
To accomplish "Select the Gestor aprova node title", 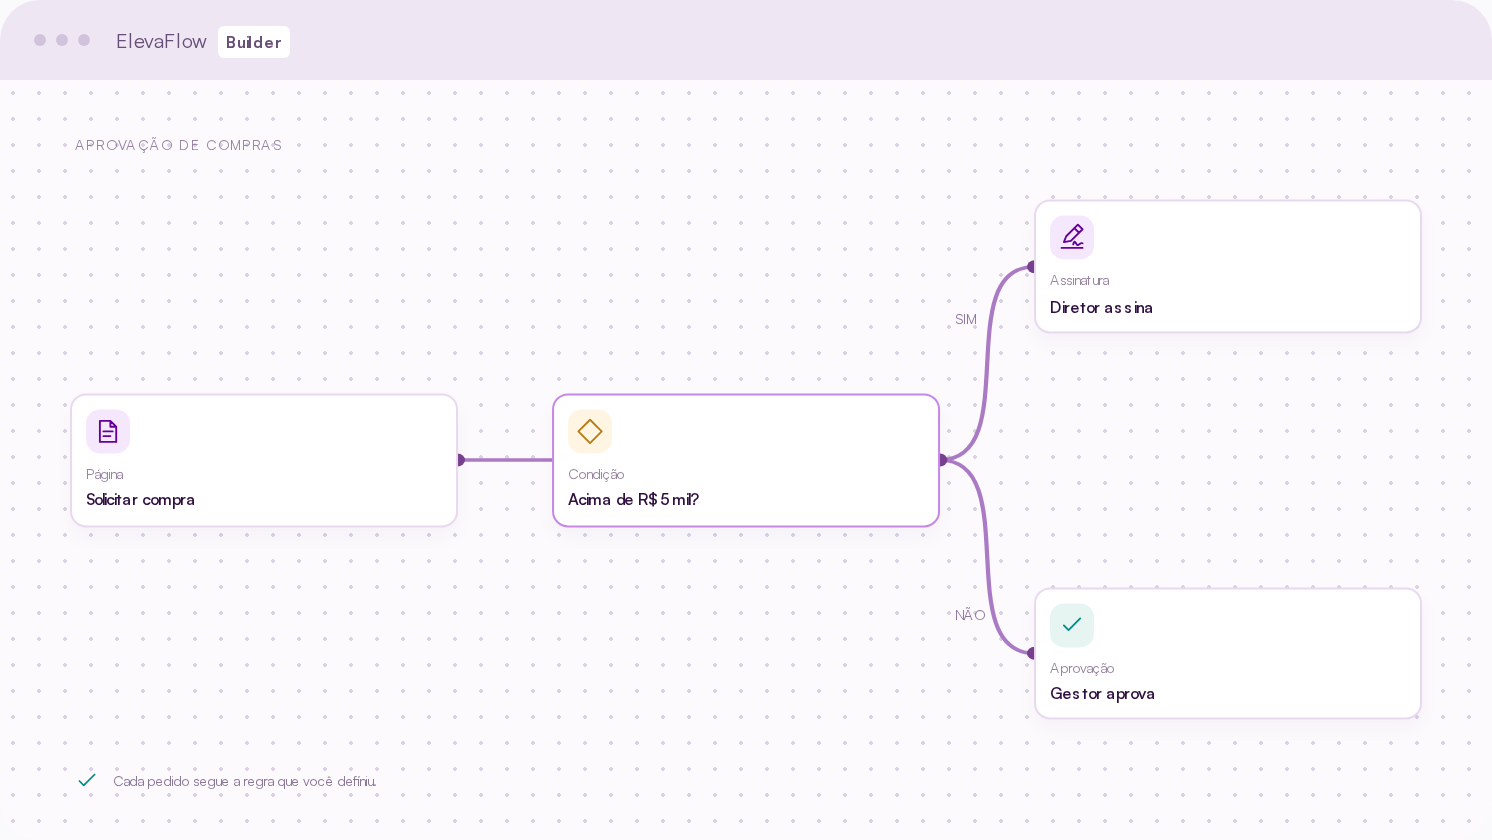I will [1102, 693].
